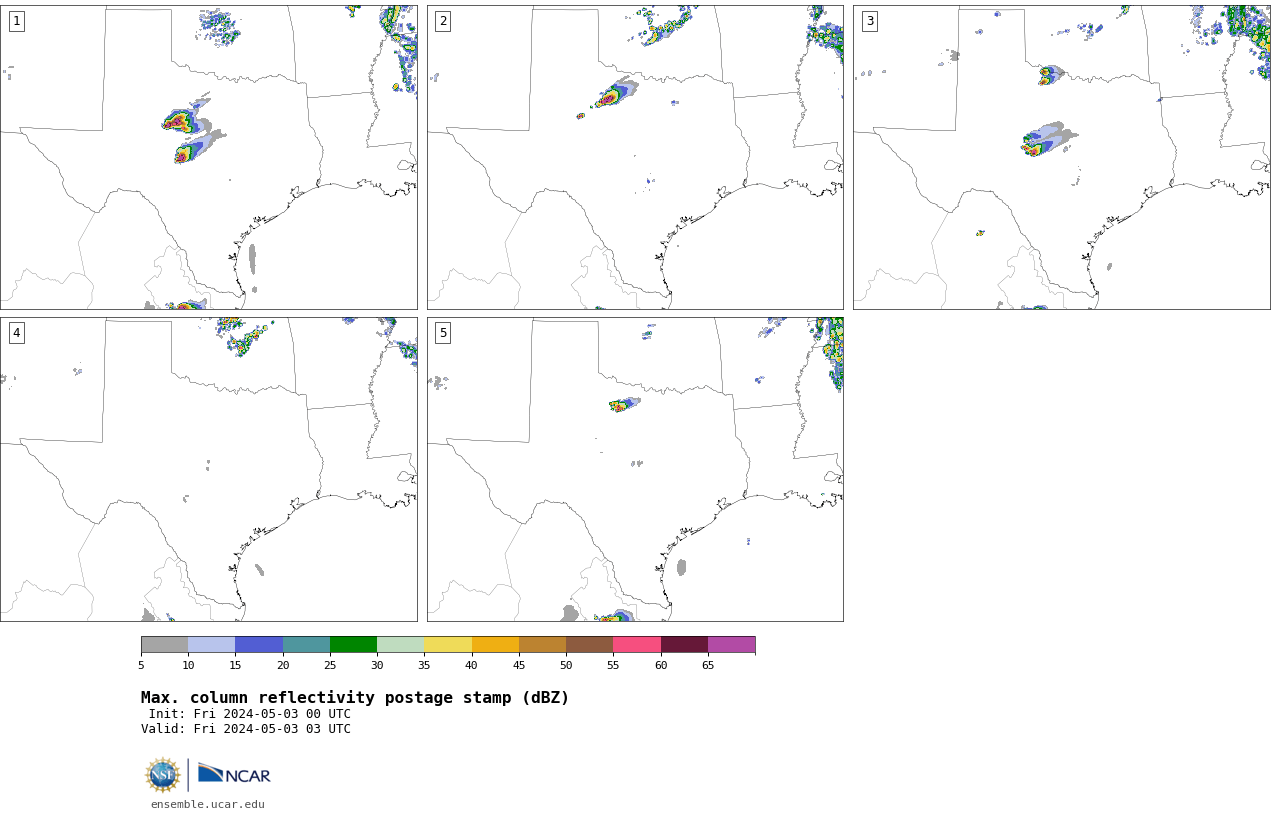Select the yellow 35-40 dBZ swatch
The image size is (1280, 815).
448,645
